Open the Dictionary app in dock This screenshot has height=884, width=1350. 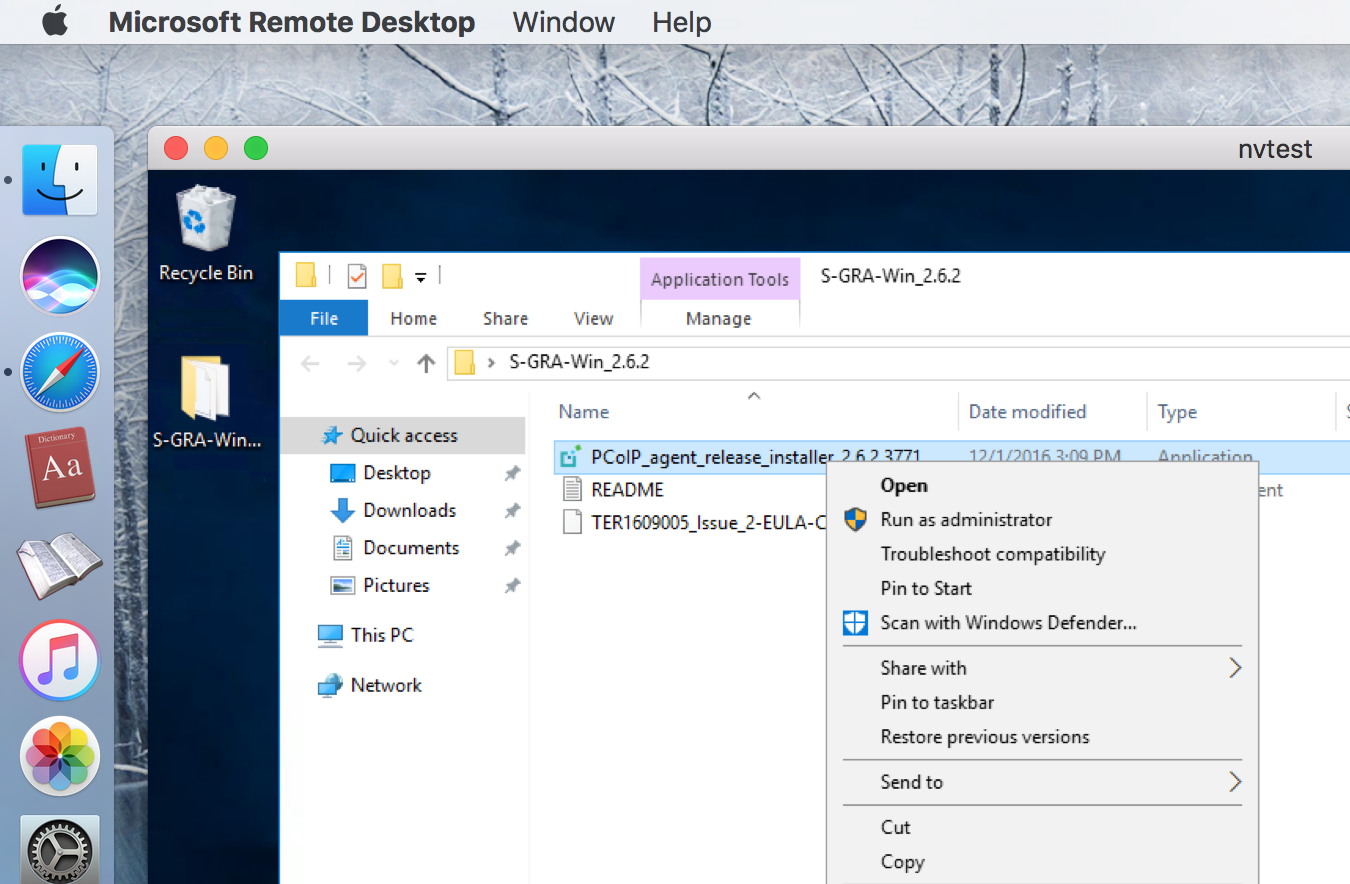(x=59, y=467)
